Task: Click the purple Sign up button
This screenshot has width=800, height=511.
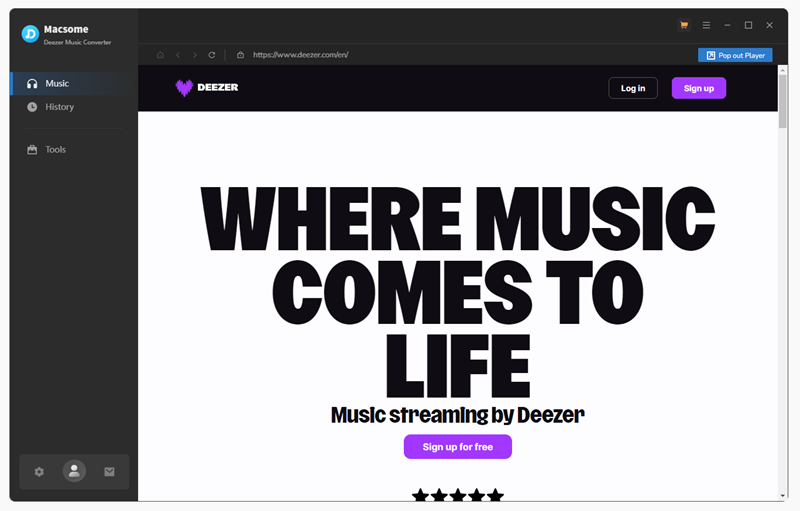Action: [698, 88]
